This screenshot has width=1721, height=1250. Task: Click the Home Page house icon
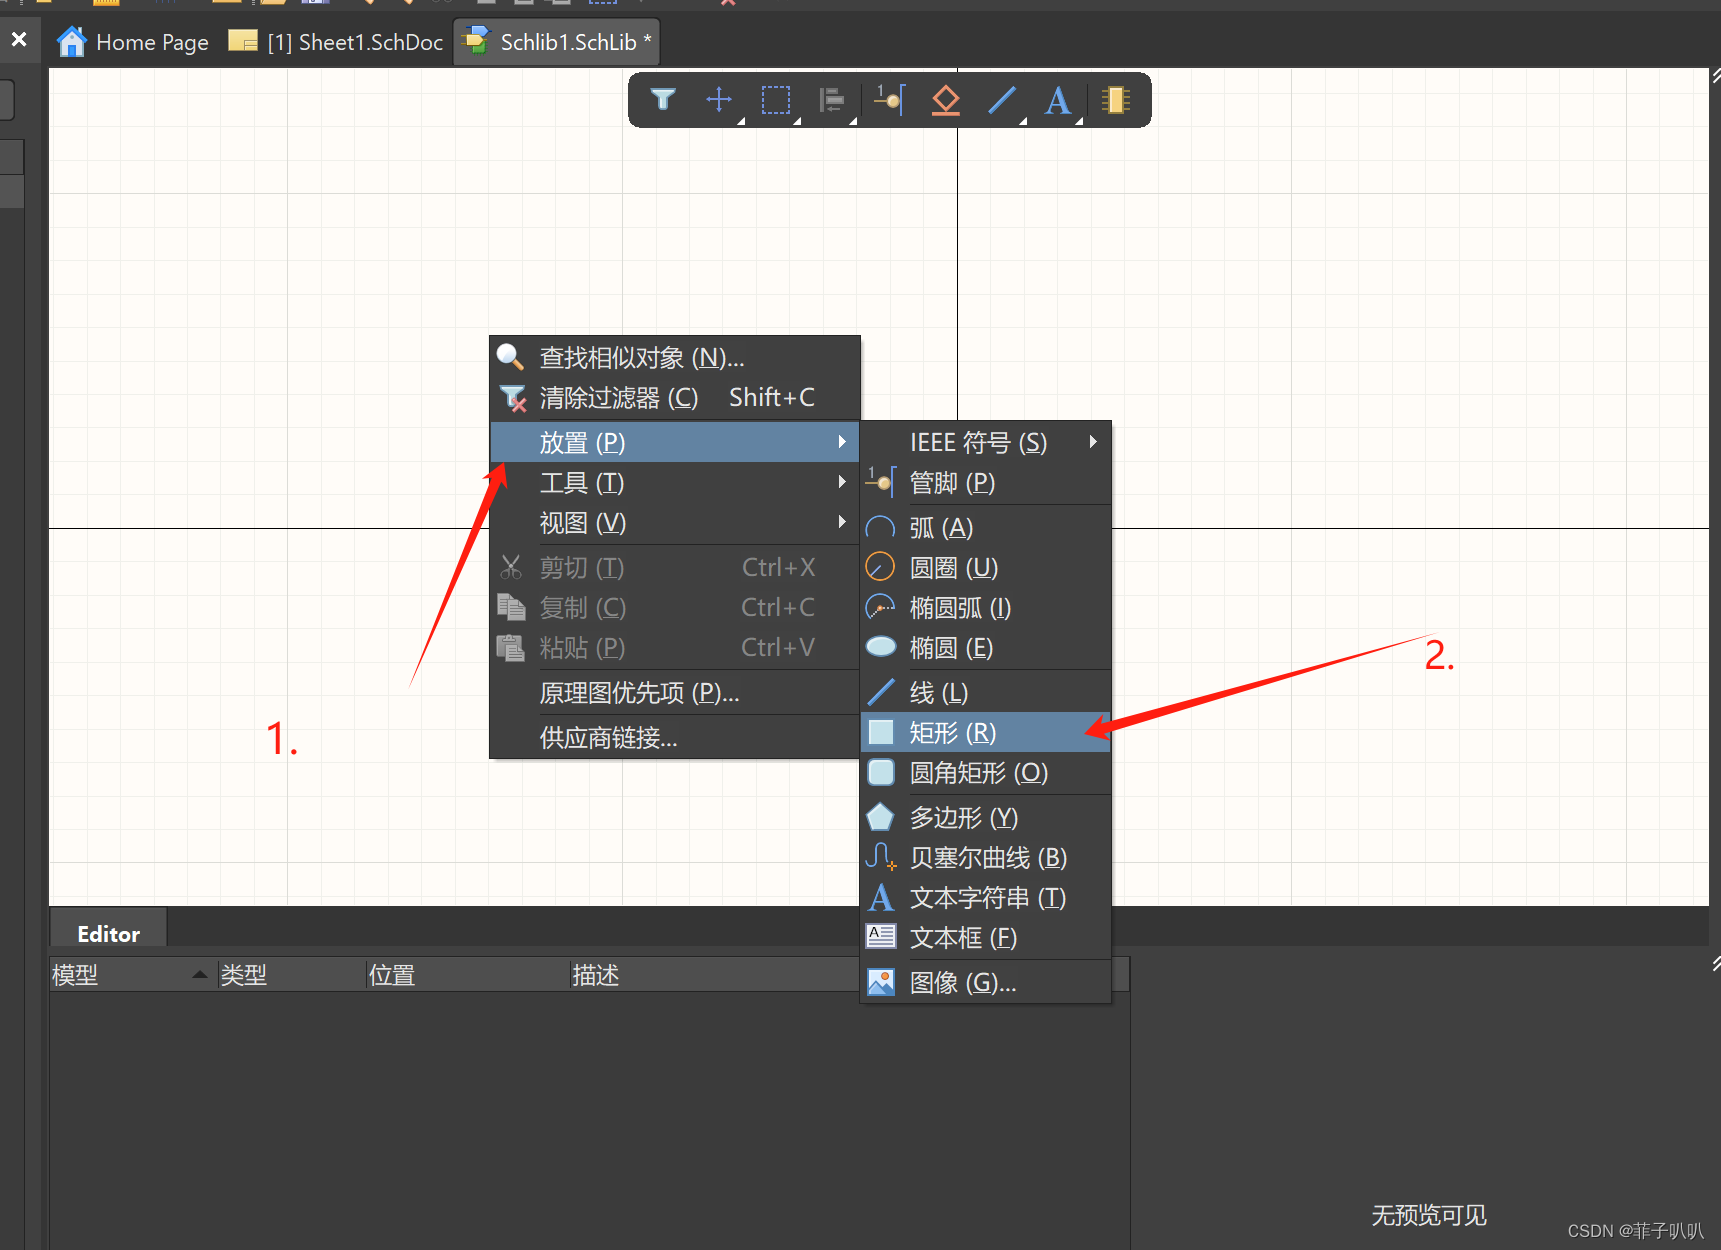pyautogui.click(x=72, y=42)
